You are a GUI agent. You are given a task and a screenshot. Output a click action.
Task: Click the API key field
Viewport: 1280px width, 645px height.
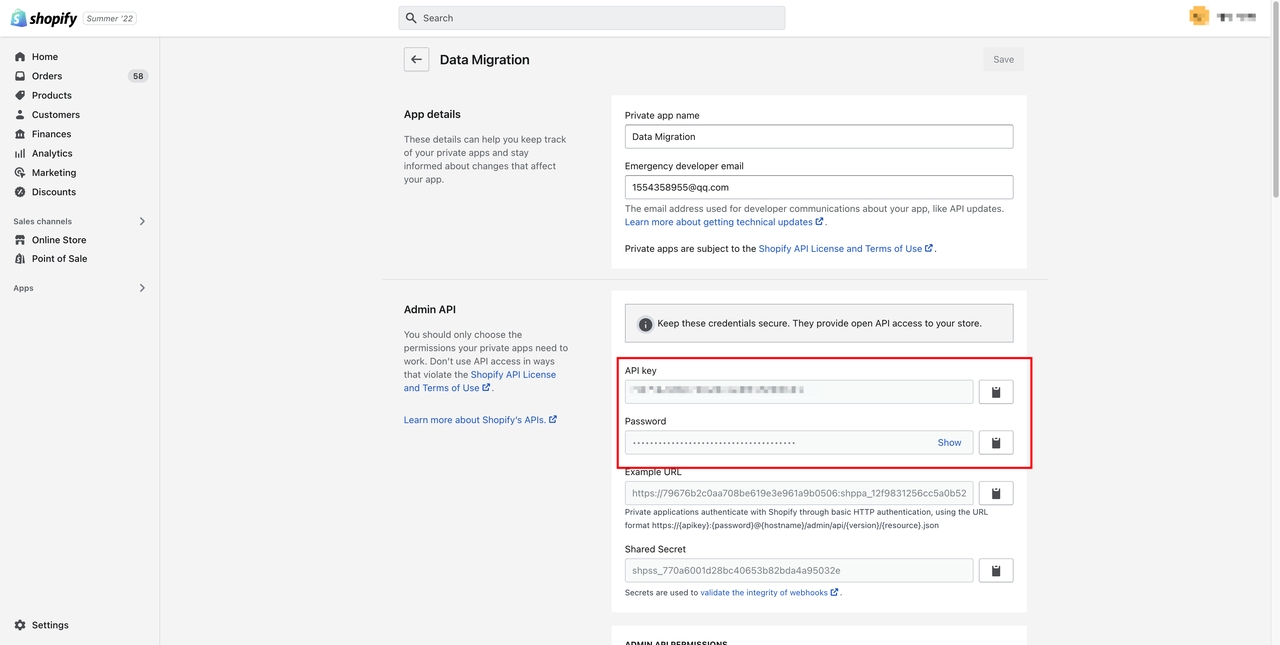point(799,392)
